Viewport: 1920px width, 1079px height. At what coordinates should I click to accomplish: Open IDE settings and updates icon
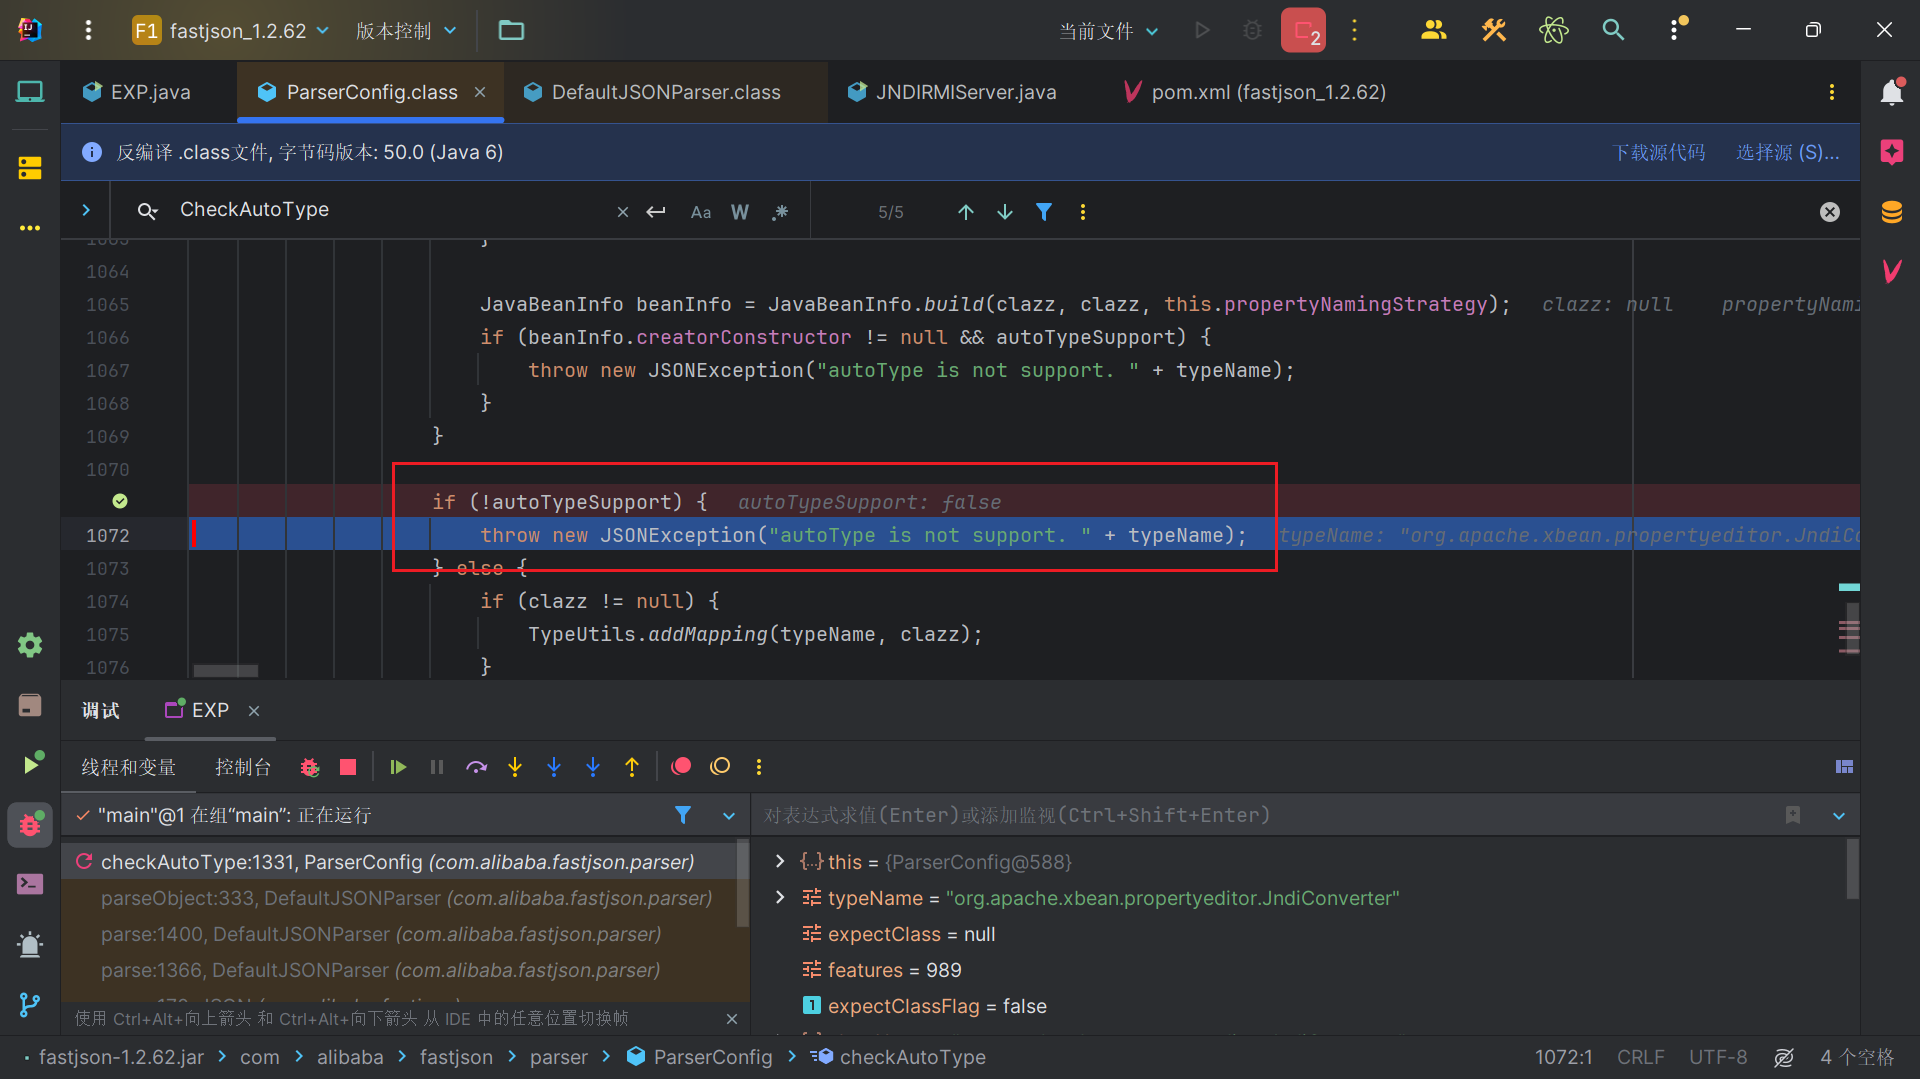pos(1676,31)
